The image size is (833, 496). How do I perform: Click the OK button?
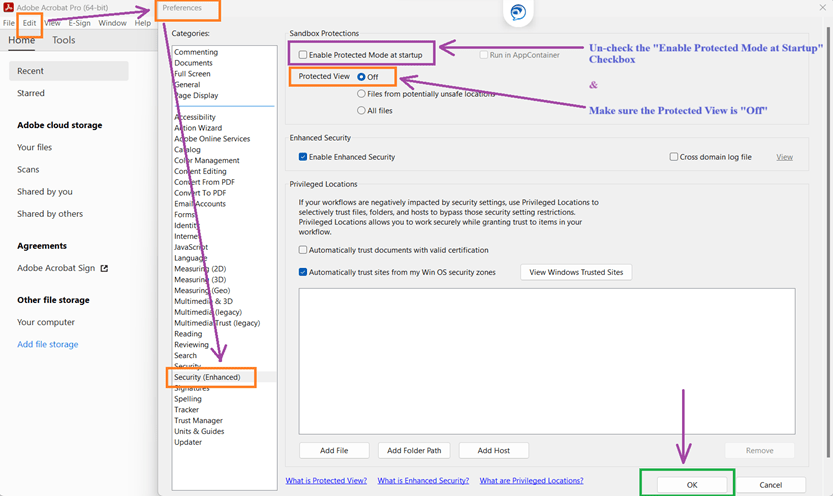(692, 485)
